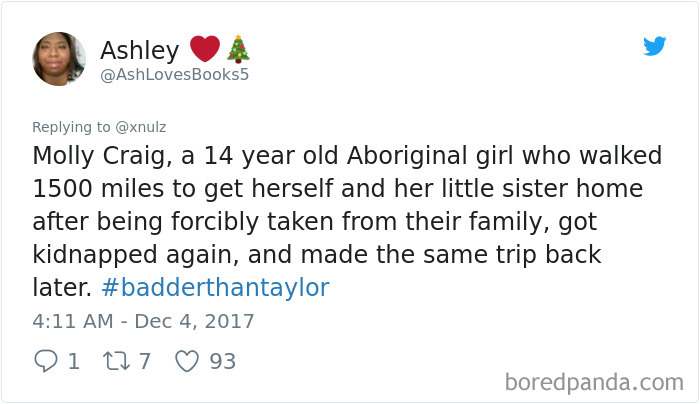Screen dimensions: 700x404
Task: Click the retweet arrows icon
Action: [117, 361]
